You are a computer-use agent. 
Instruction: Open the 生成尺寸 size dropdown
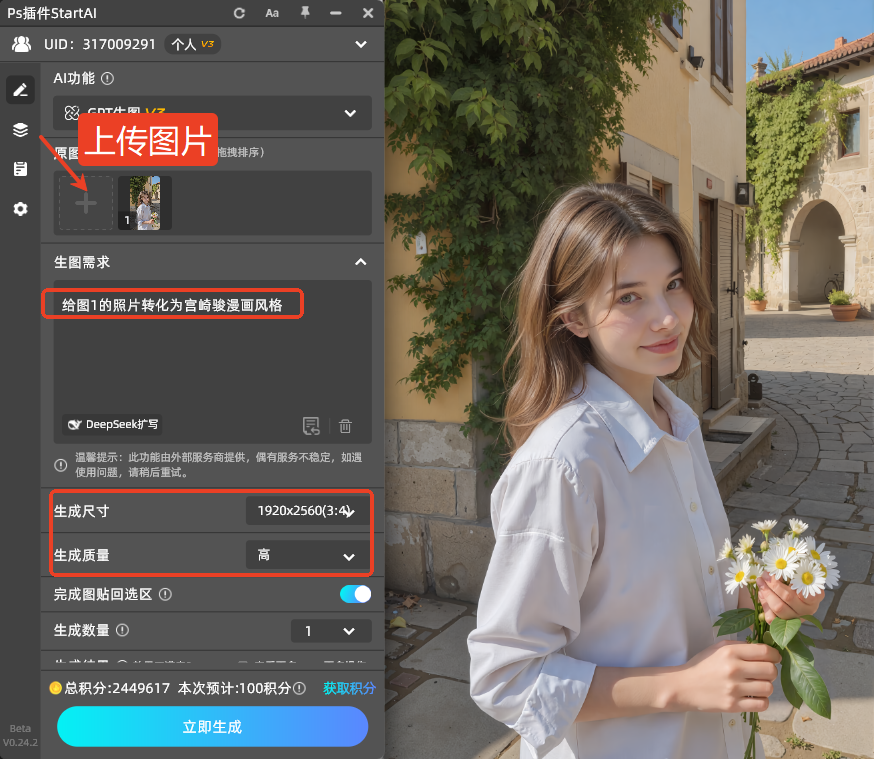pos(308,510)
